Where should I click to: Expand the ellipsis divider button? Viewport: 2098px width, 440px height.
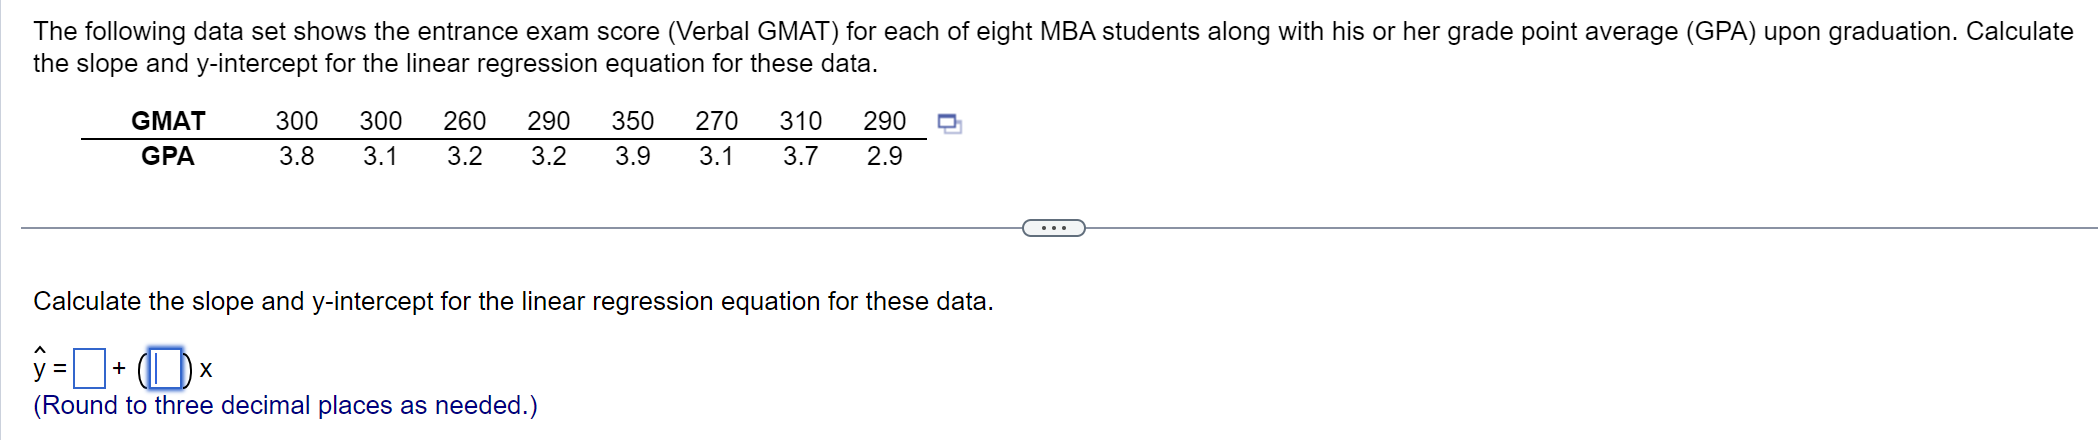(1054, 228)
